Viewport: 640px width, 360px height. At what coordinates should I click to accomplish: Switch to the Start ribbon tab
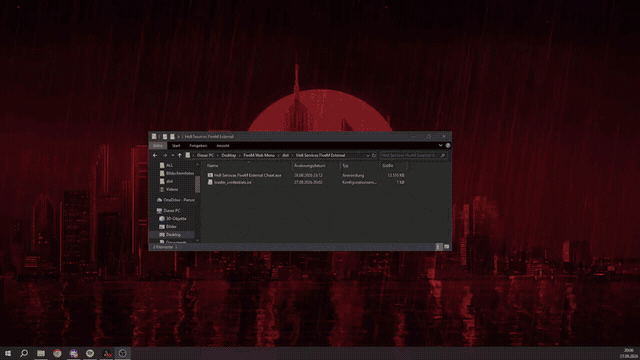pyautogui.click(x=176, y=146)
